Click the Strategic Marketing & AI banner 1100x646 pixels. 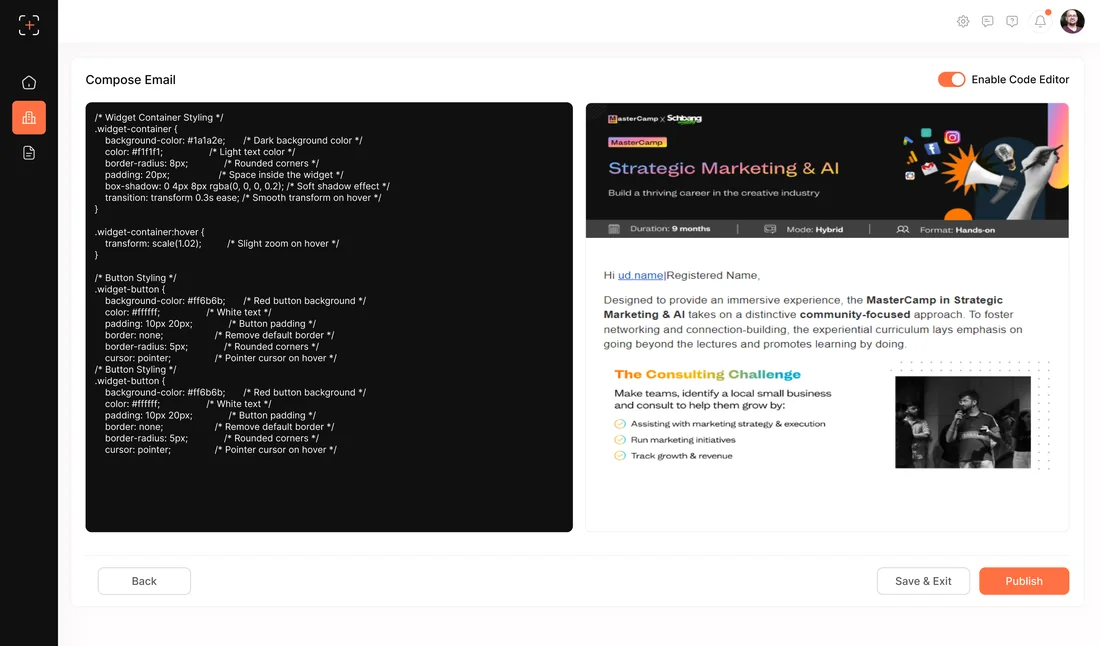point(827,170)
